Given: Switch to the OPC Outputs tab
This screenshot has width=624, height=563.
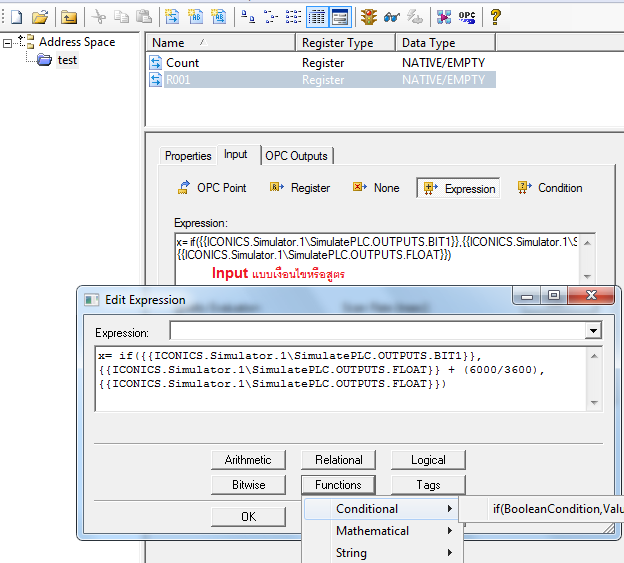Looking at the screenshot, I should click(296, 156).
